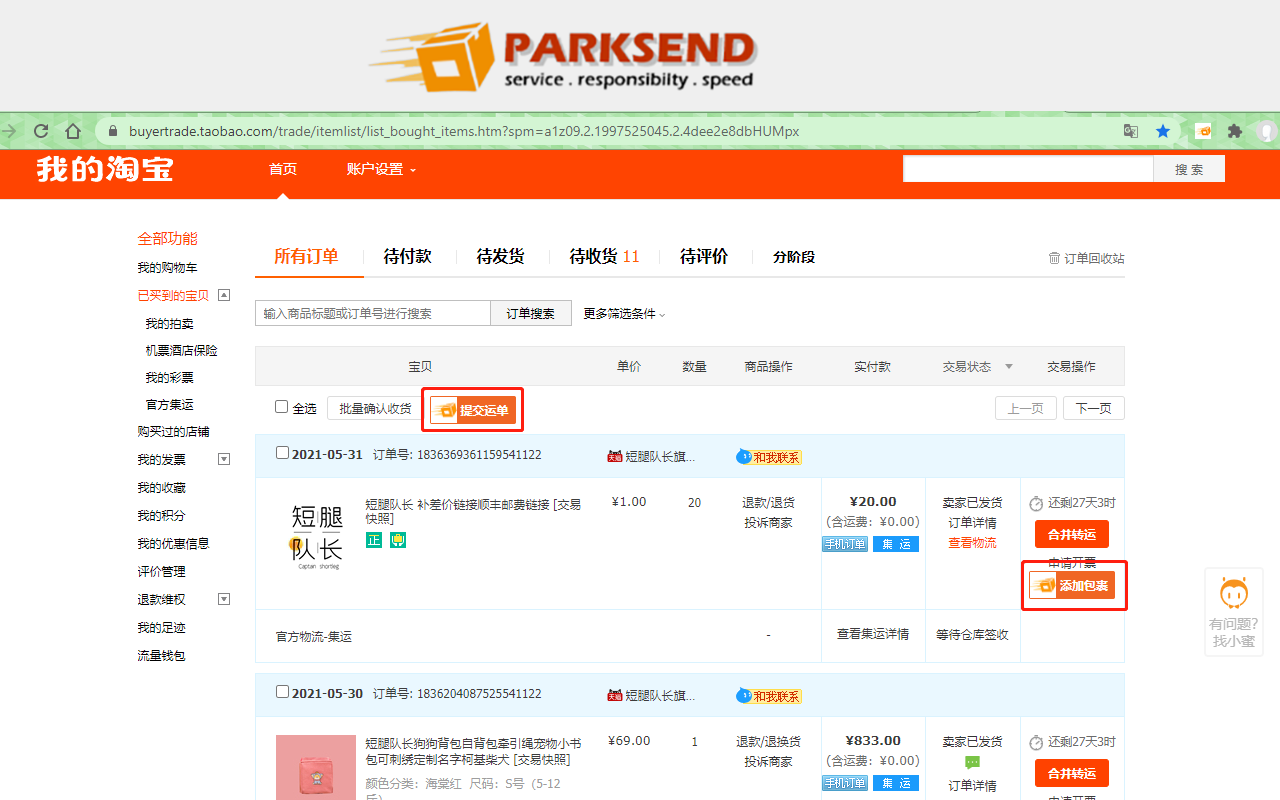The width and height of the screenshot is (1280, 800).
Task: Open the 账户设置 dropdown menu
Action: coord(381,169)
